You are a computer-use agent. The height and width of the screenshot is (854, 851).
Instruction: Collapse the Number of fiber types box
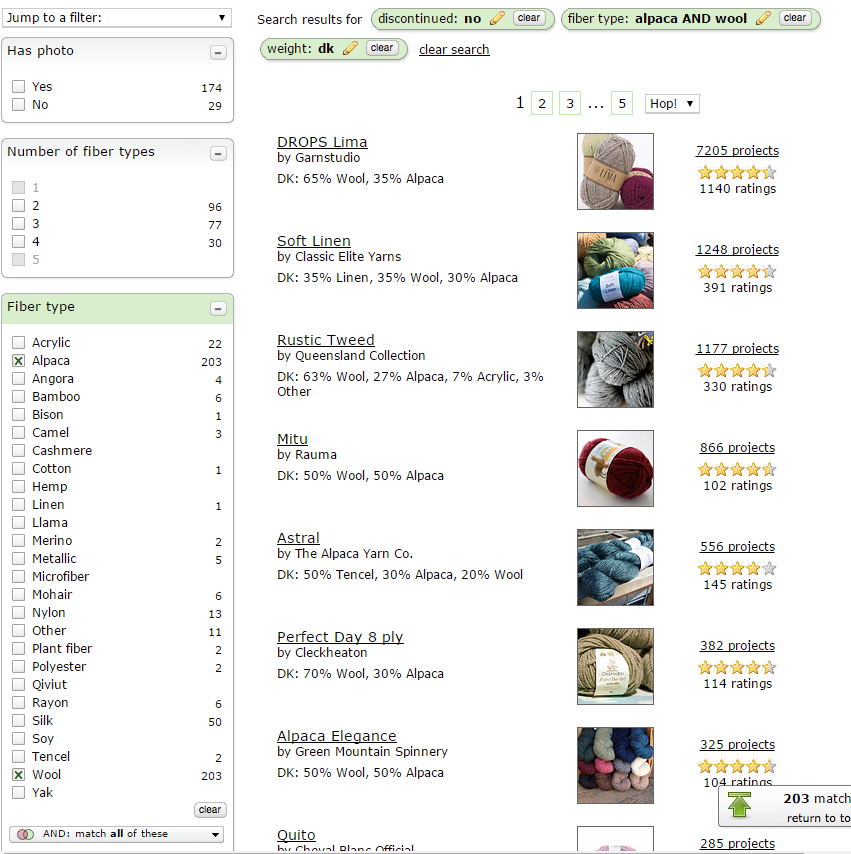[x=218, y=154]
